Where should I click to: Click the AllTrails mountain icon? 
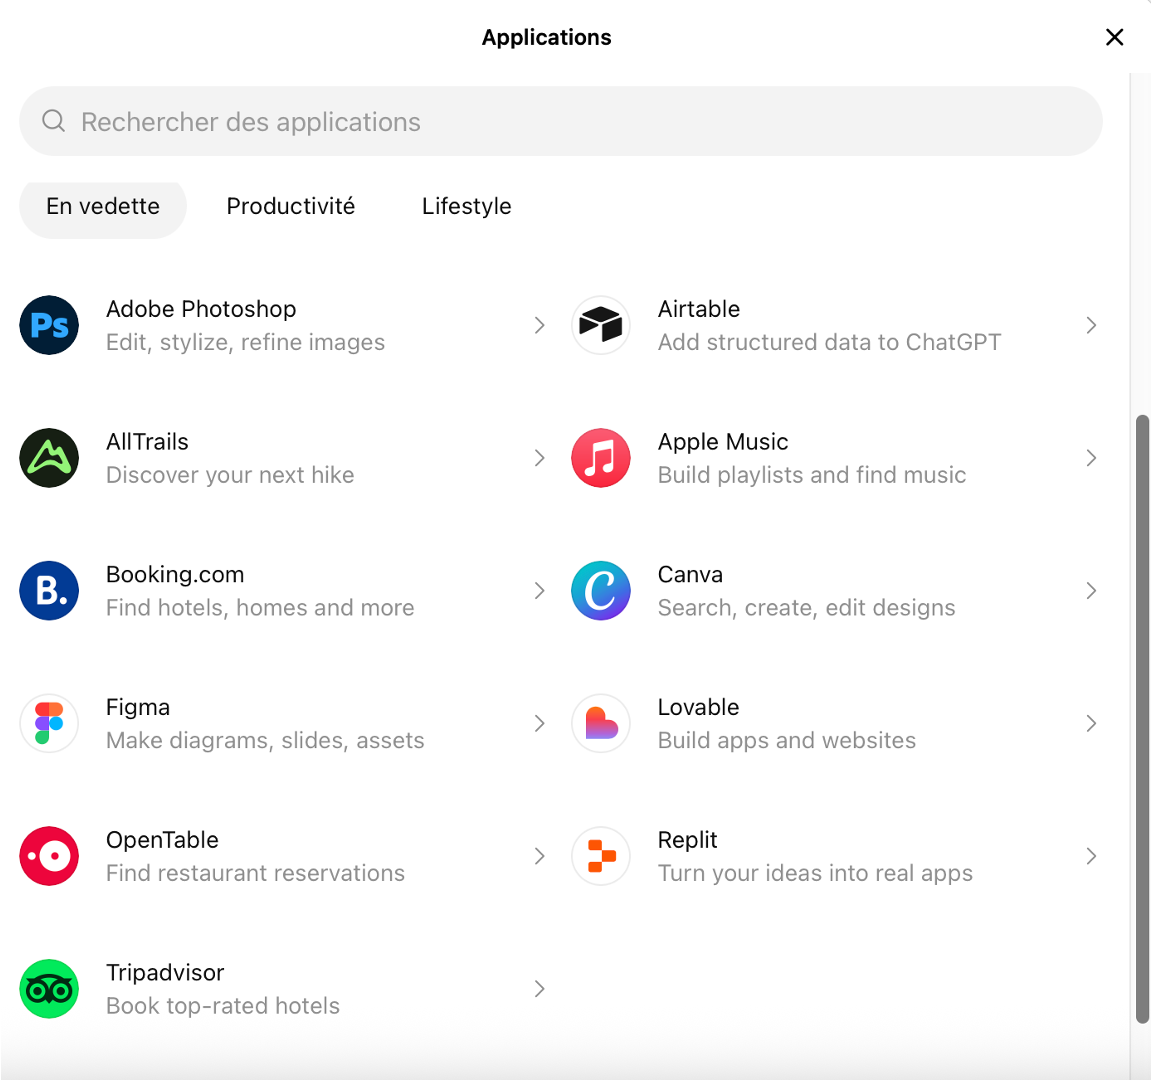[49, 458]
